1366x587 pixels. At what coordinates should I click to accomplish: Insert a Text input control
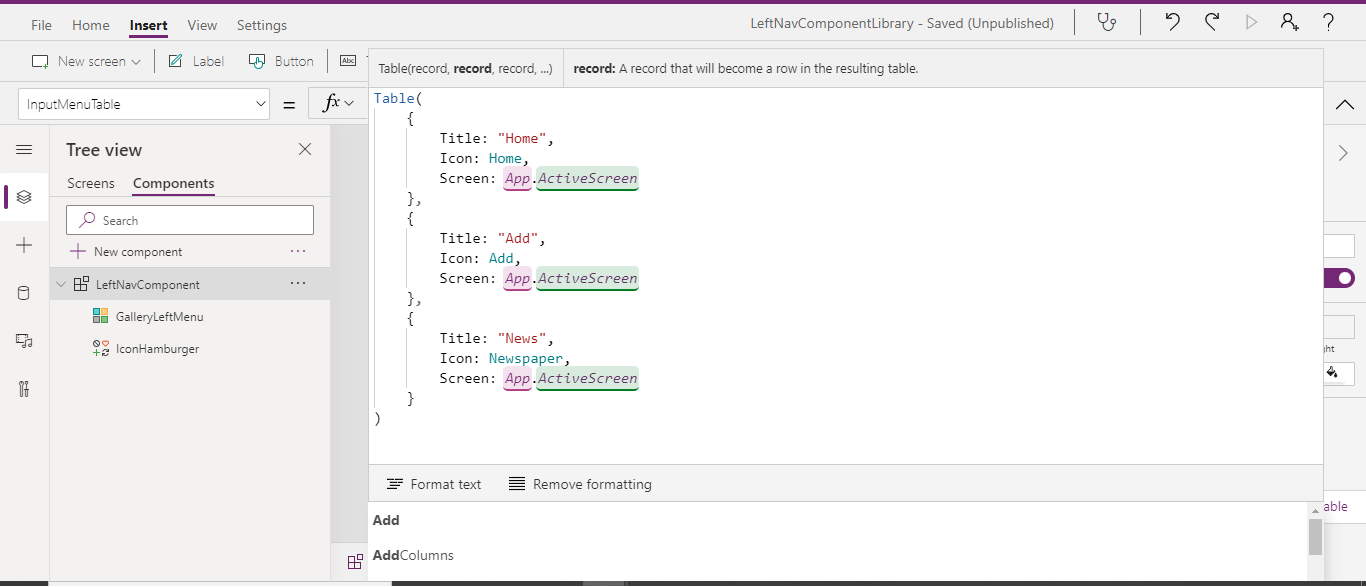349,60
